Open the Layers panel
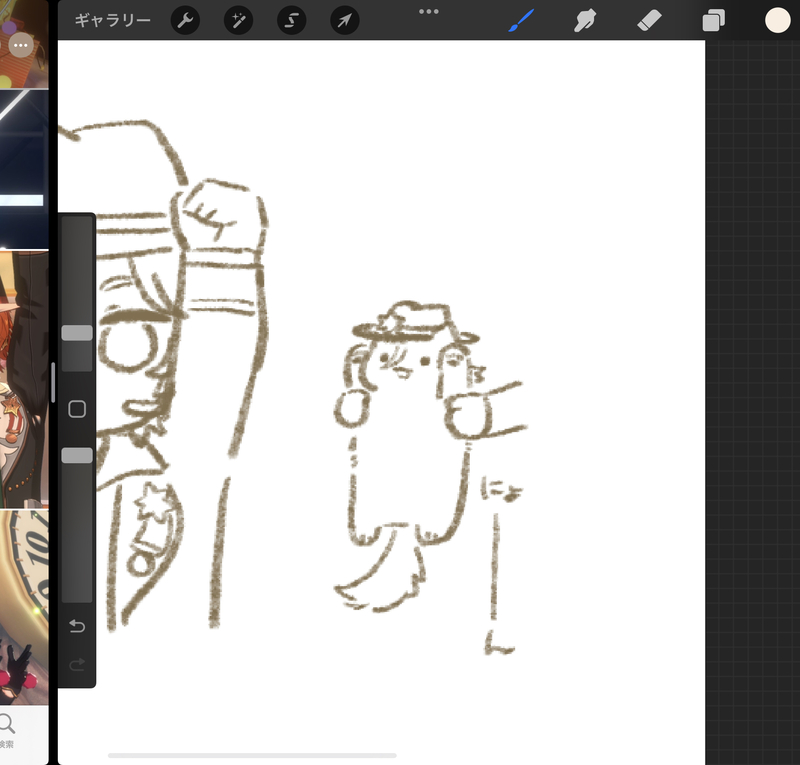800x765 pixels. click(713, 21)
